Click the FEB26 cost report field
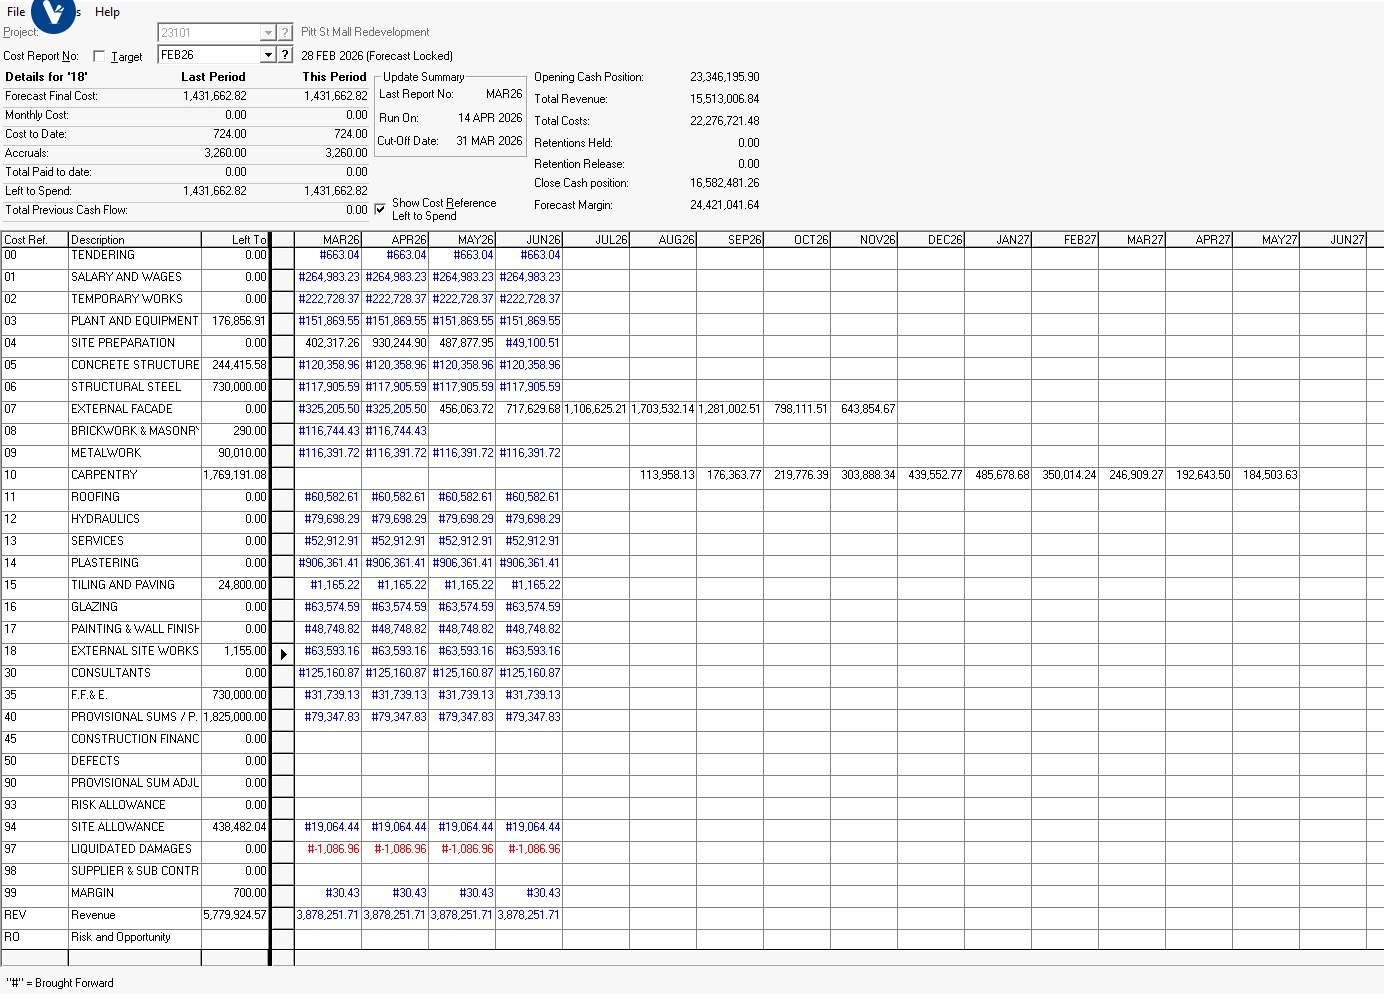Image resolution: width=1384 pixels, height=994 pixels. pyautogui.click(x=209, y=55)
